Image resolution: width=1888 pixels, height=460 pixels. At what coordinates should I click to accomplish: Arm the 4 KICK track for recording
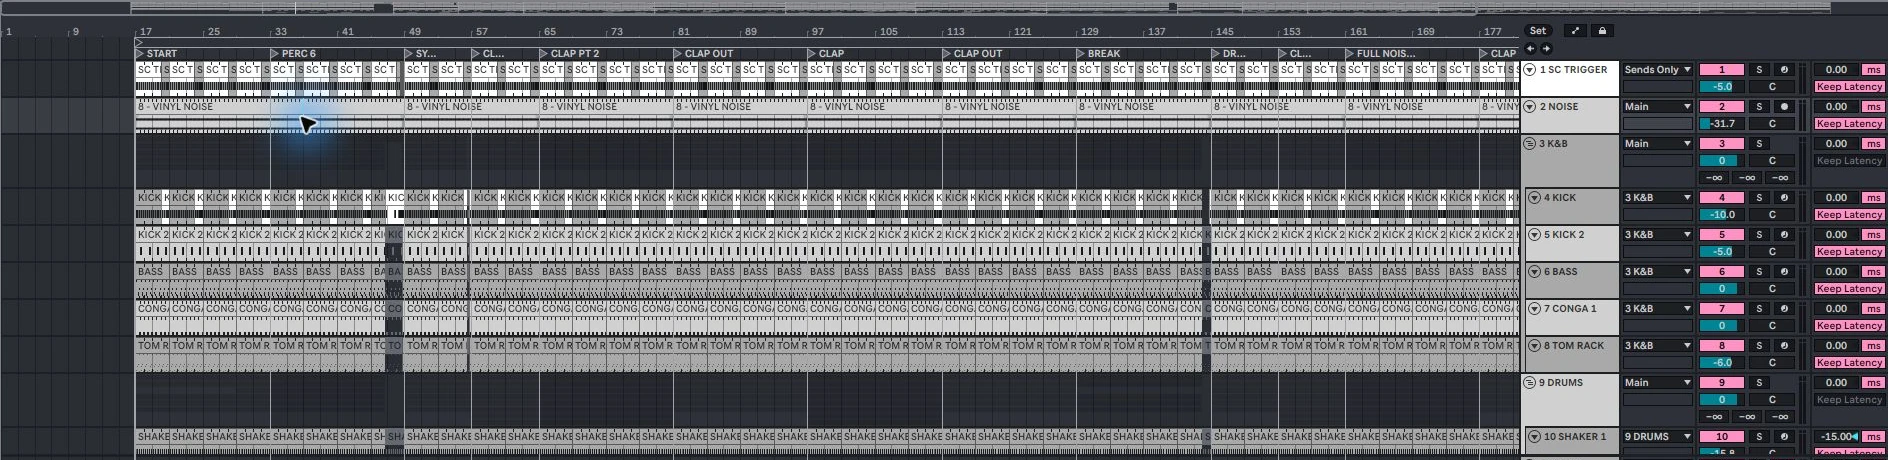coord(1784,198)
